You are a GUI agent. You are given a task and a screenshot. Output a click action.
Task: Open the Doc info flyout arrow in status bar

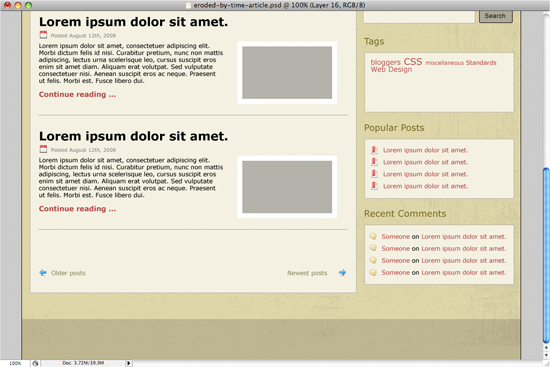[129, 363]
